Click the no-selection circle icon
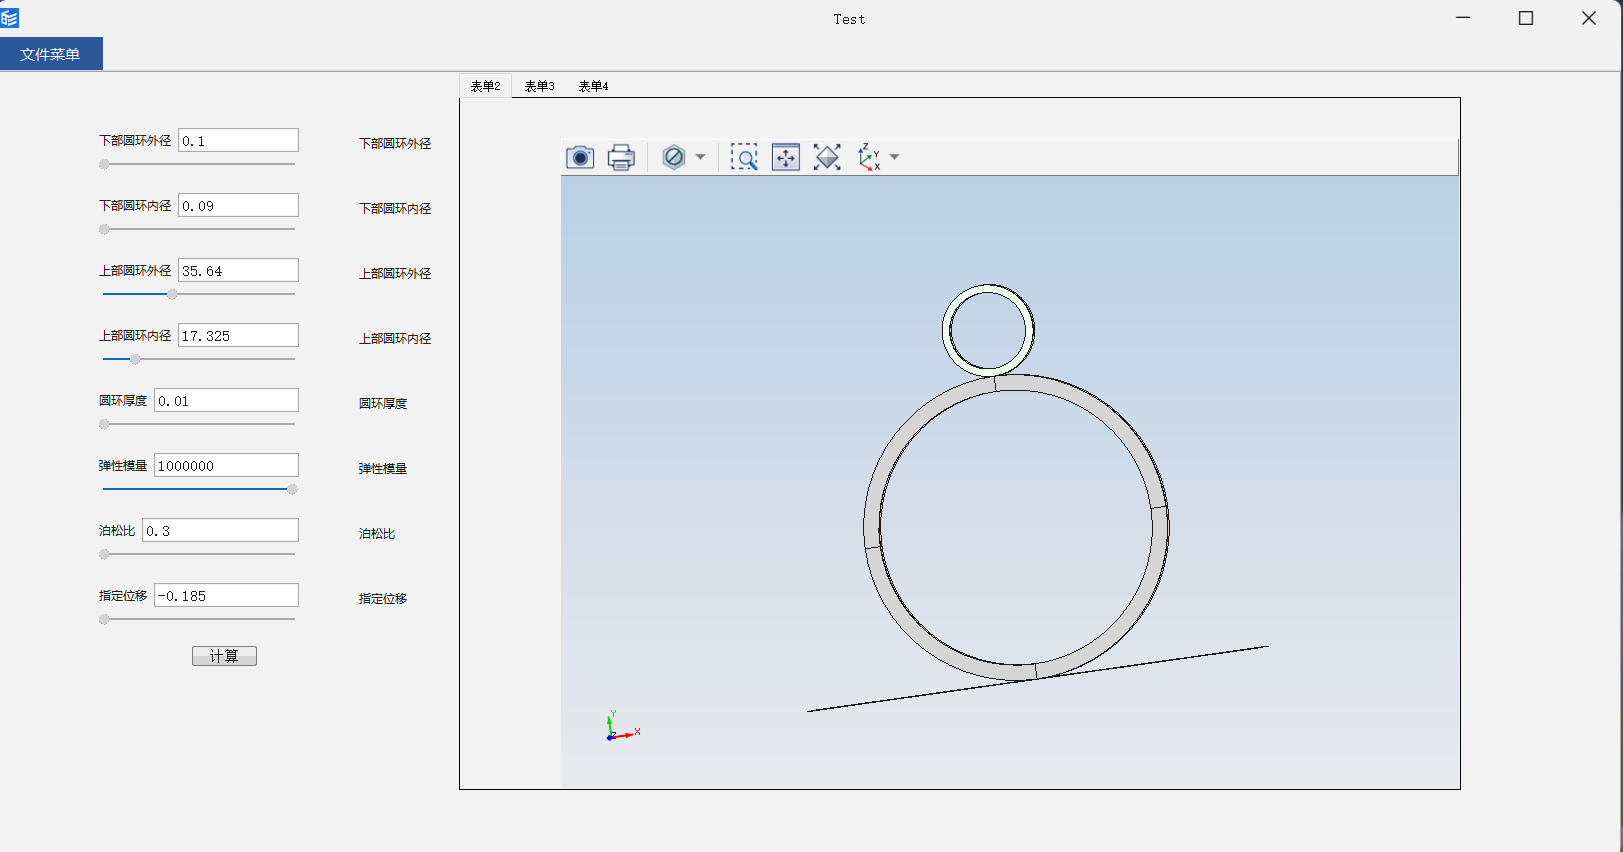The height and width of the screenshot is (852, 1623). (674, 157)
